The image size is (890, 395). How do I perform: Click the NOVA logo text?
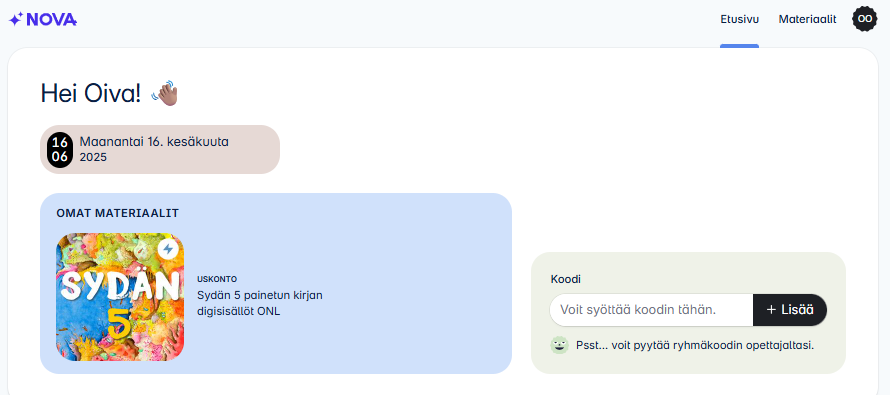click(x=52, y=20)
